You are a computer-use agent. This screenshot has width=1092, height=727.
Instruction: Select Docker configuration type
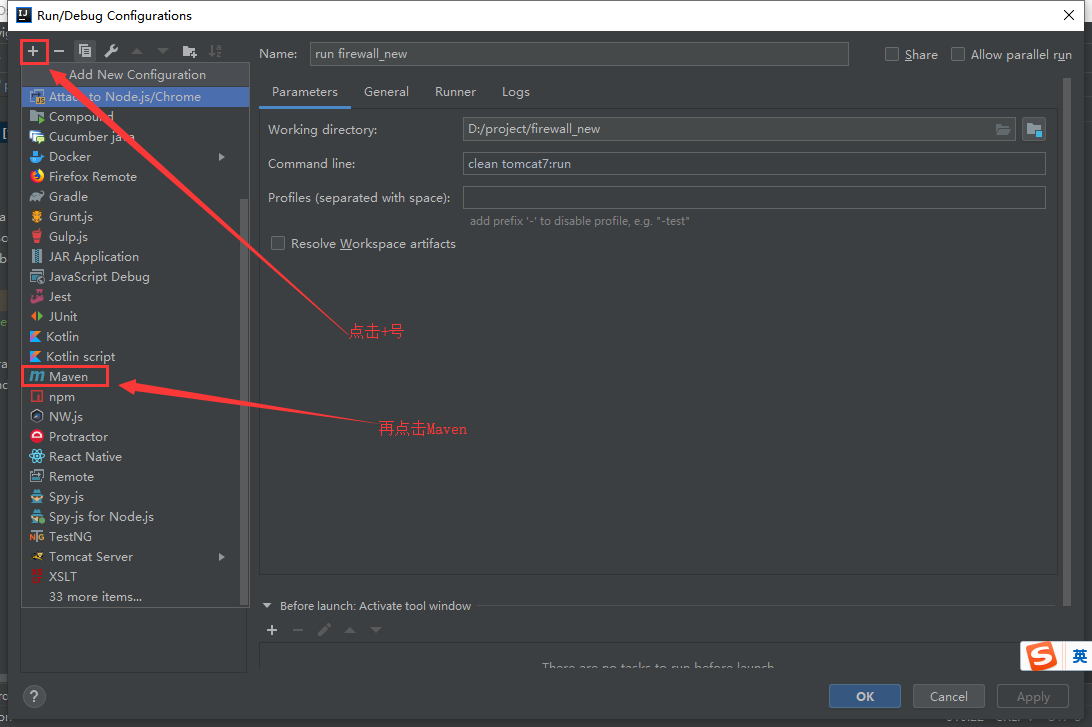tap(135, 157)
